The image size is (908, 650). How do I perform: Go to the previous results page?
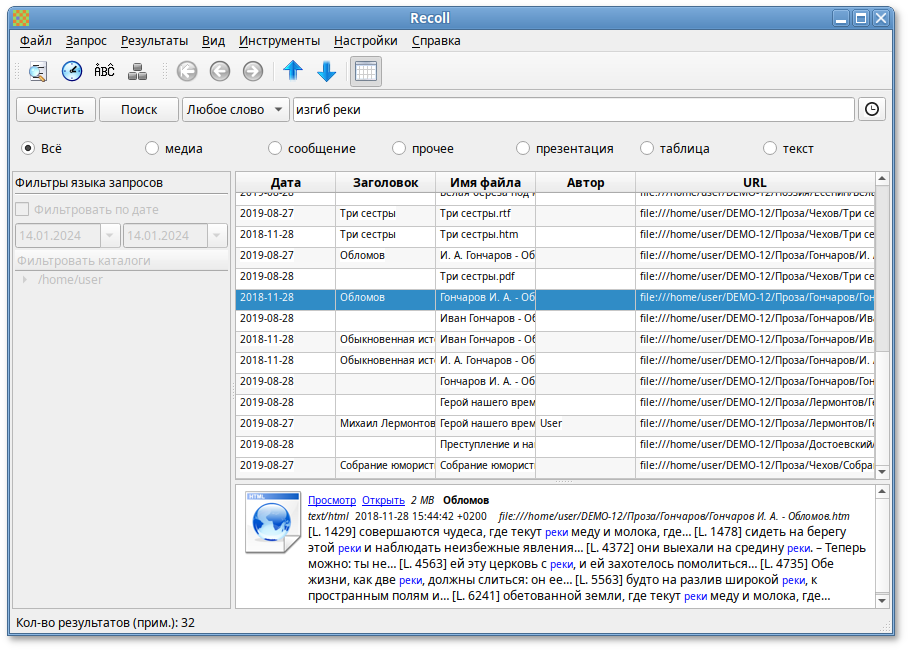tap(220, 71)
